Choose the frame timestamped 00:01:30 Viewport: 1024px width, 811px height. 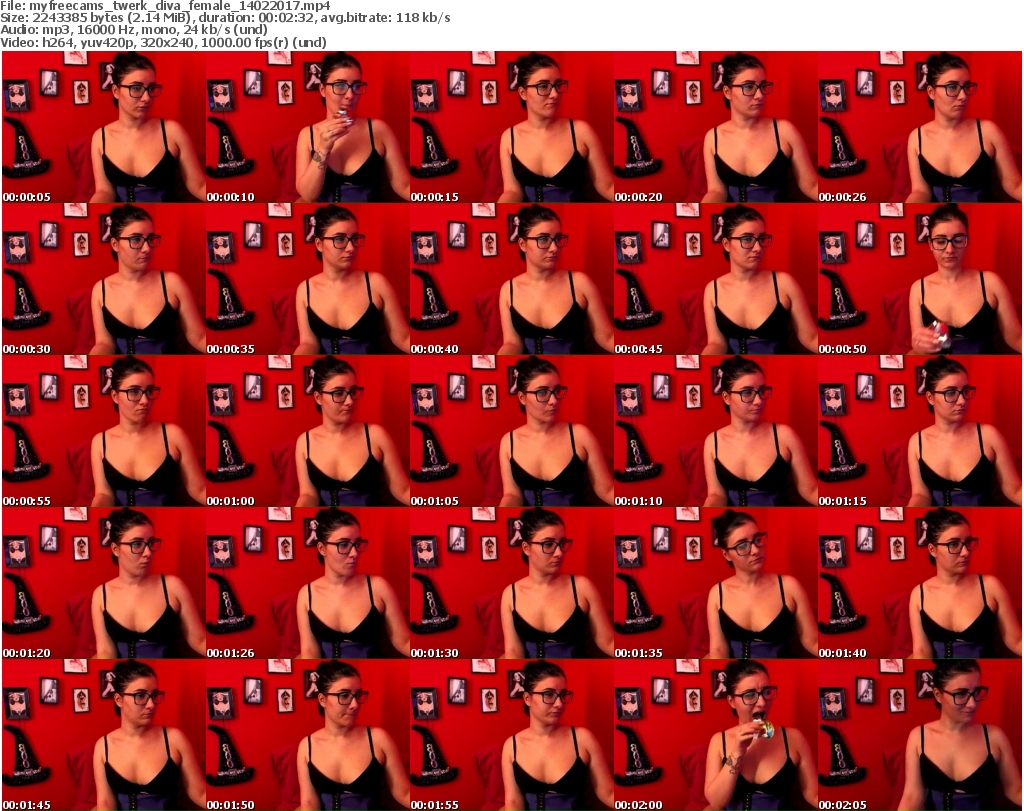(511, 583)
